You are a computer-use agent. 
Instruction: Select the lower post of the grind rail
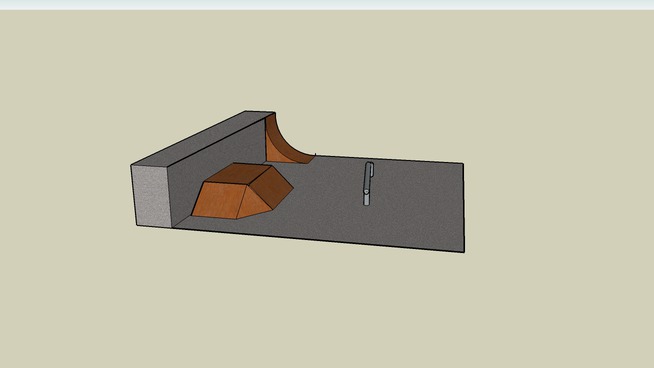click(366, 200)
